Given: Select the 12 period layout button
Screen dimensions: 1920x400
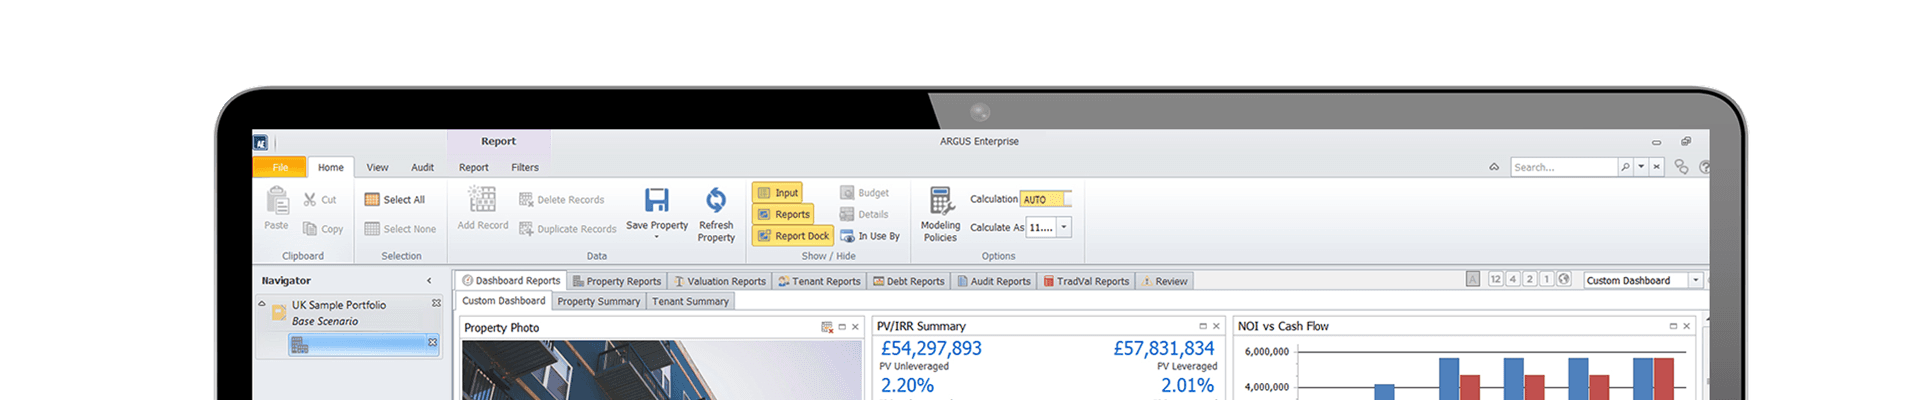Looking at the screenshot, I should tap(1495, 280).
